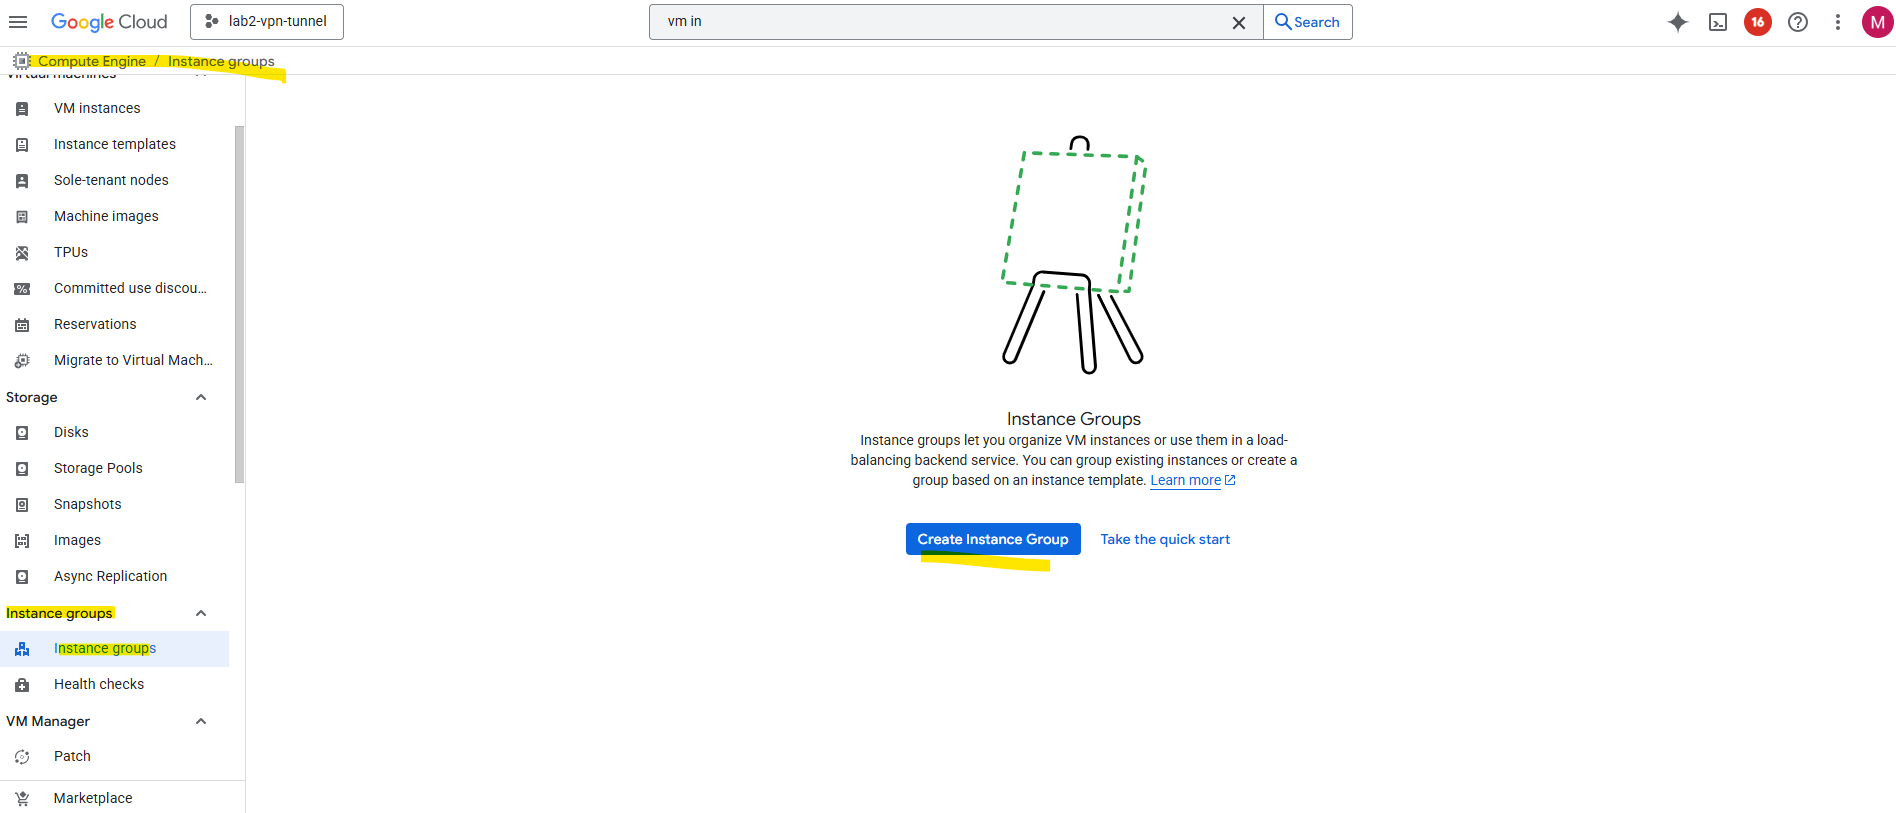Go to Health checks in the sidebar

point(99,684)
